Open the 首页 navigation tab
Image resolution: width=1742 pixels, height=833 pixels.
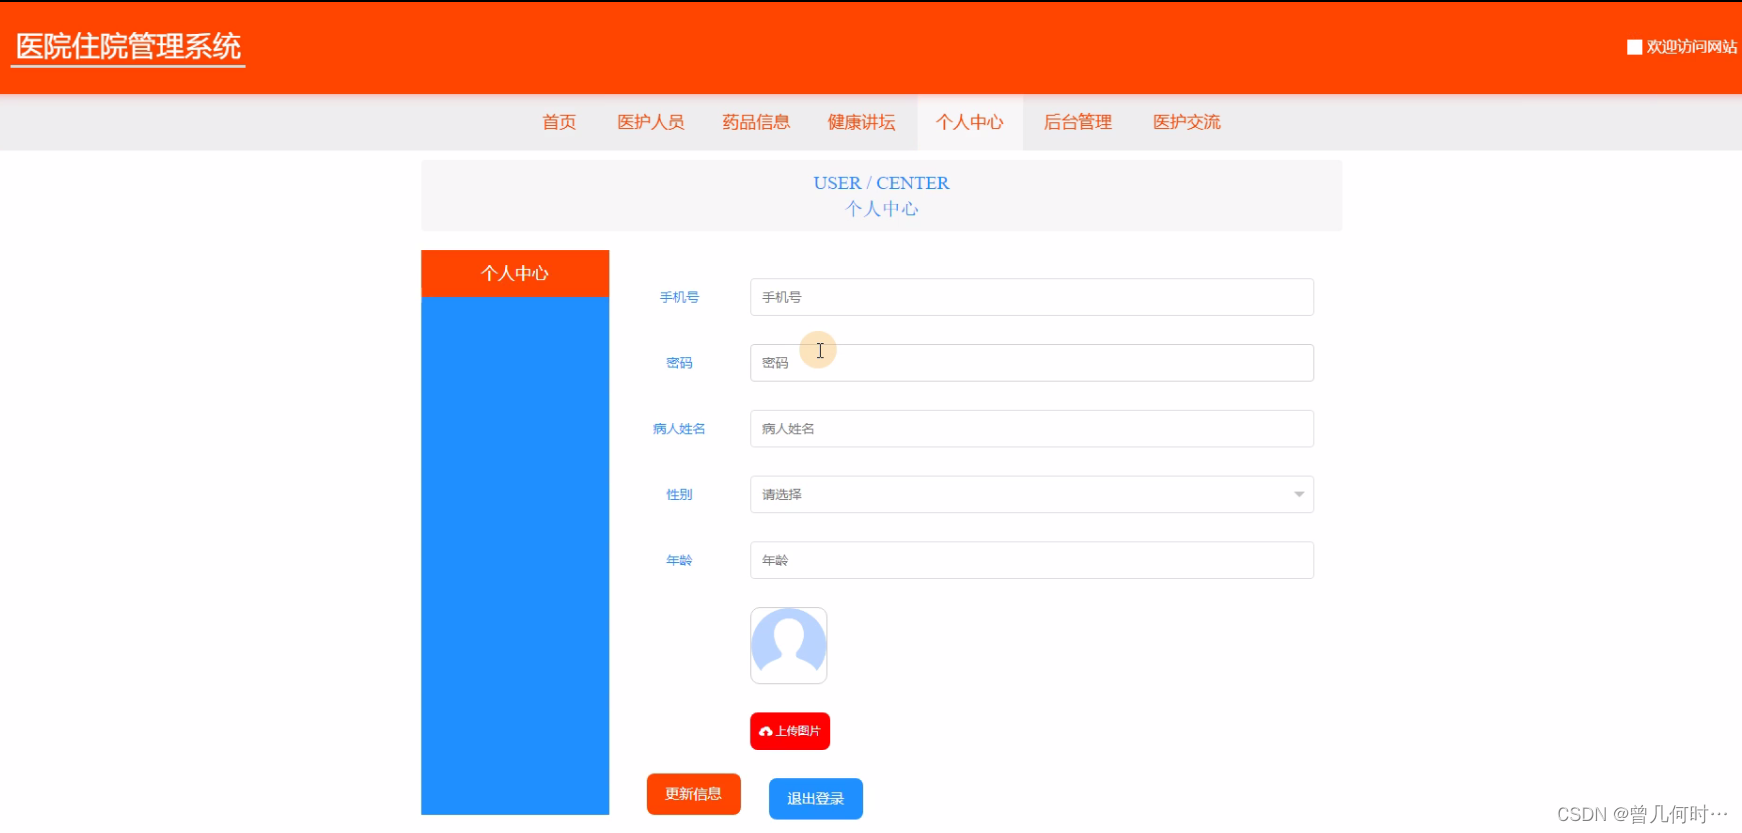(559, 122)
